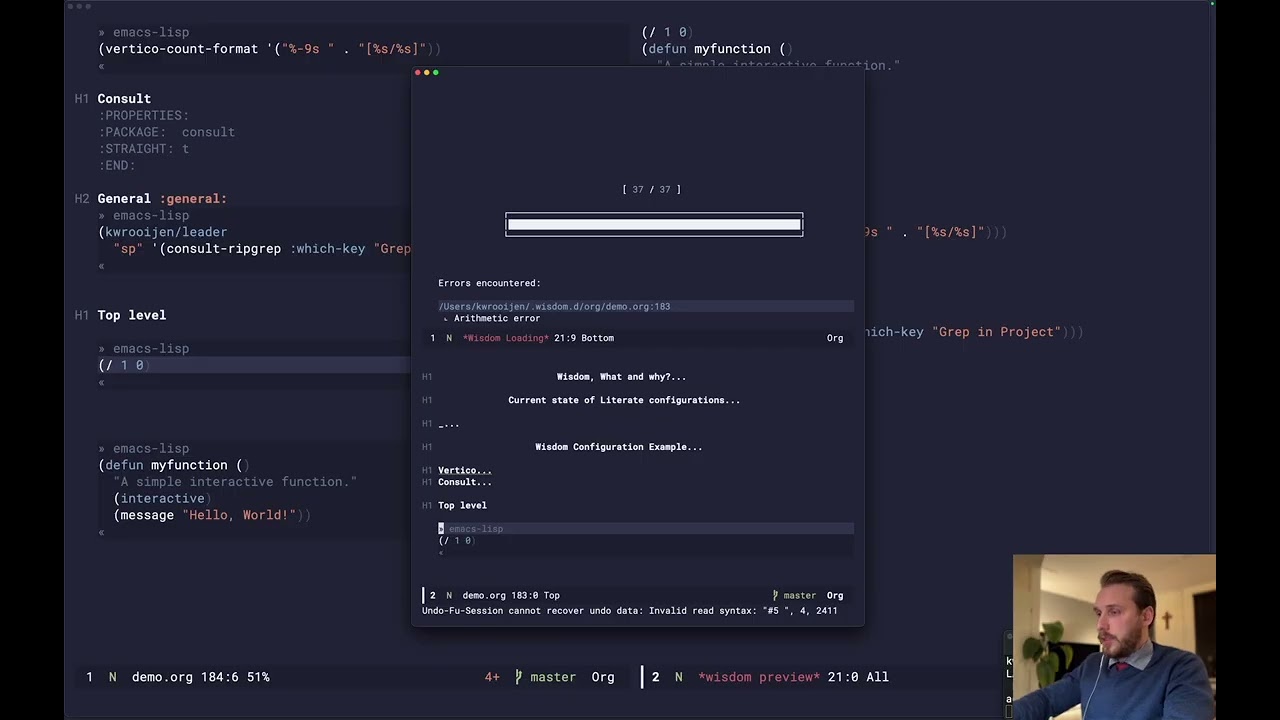Click the H2 marker beside General heading

click(82, 199)
